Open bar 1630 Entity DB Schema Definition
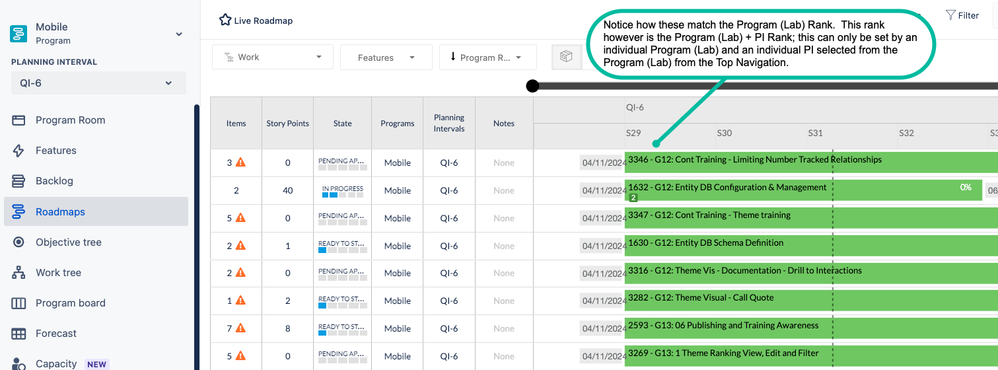 tap(812, 245)
